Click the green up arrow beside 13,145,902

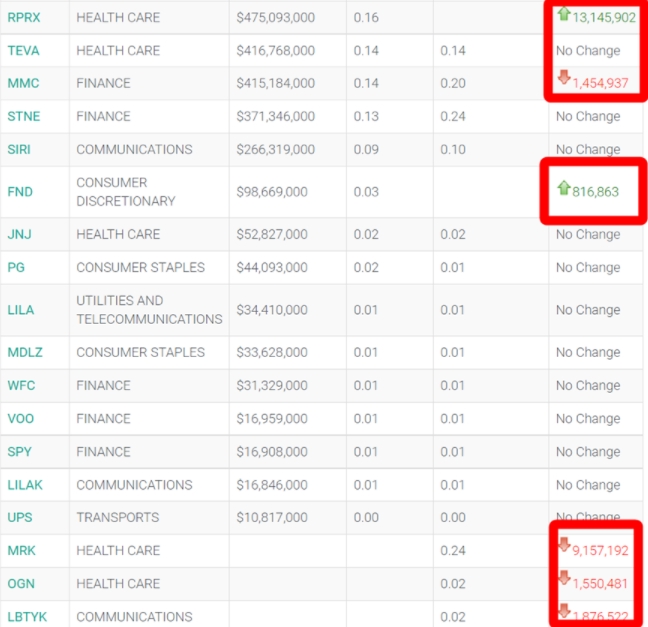[x=564, y=14]
